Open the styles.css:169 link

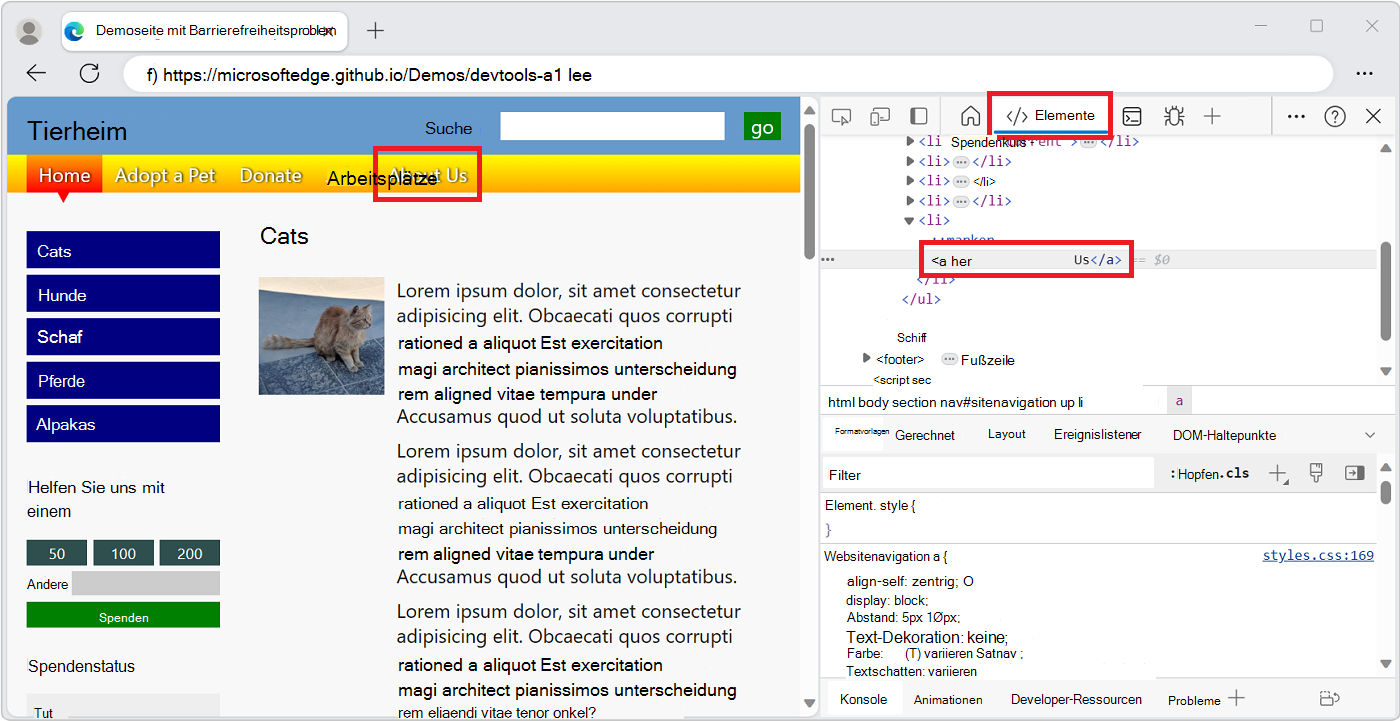(1318, 555)
